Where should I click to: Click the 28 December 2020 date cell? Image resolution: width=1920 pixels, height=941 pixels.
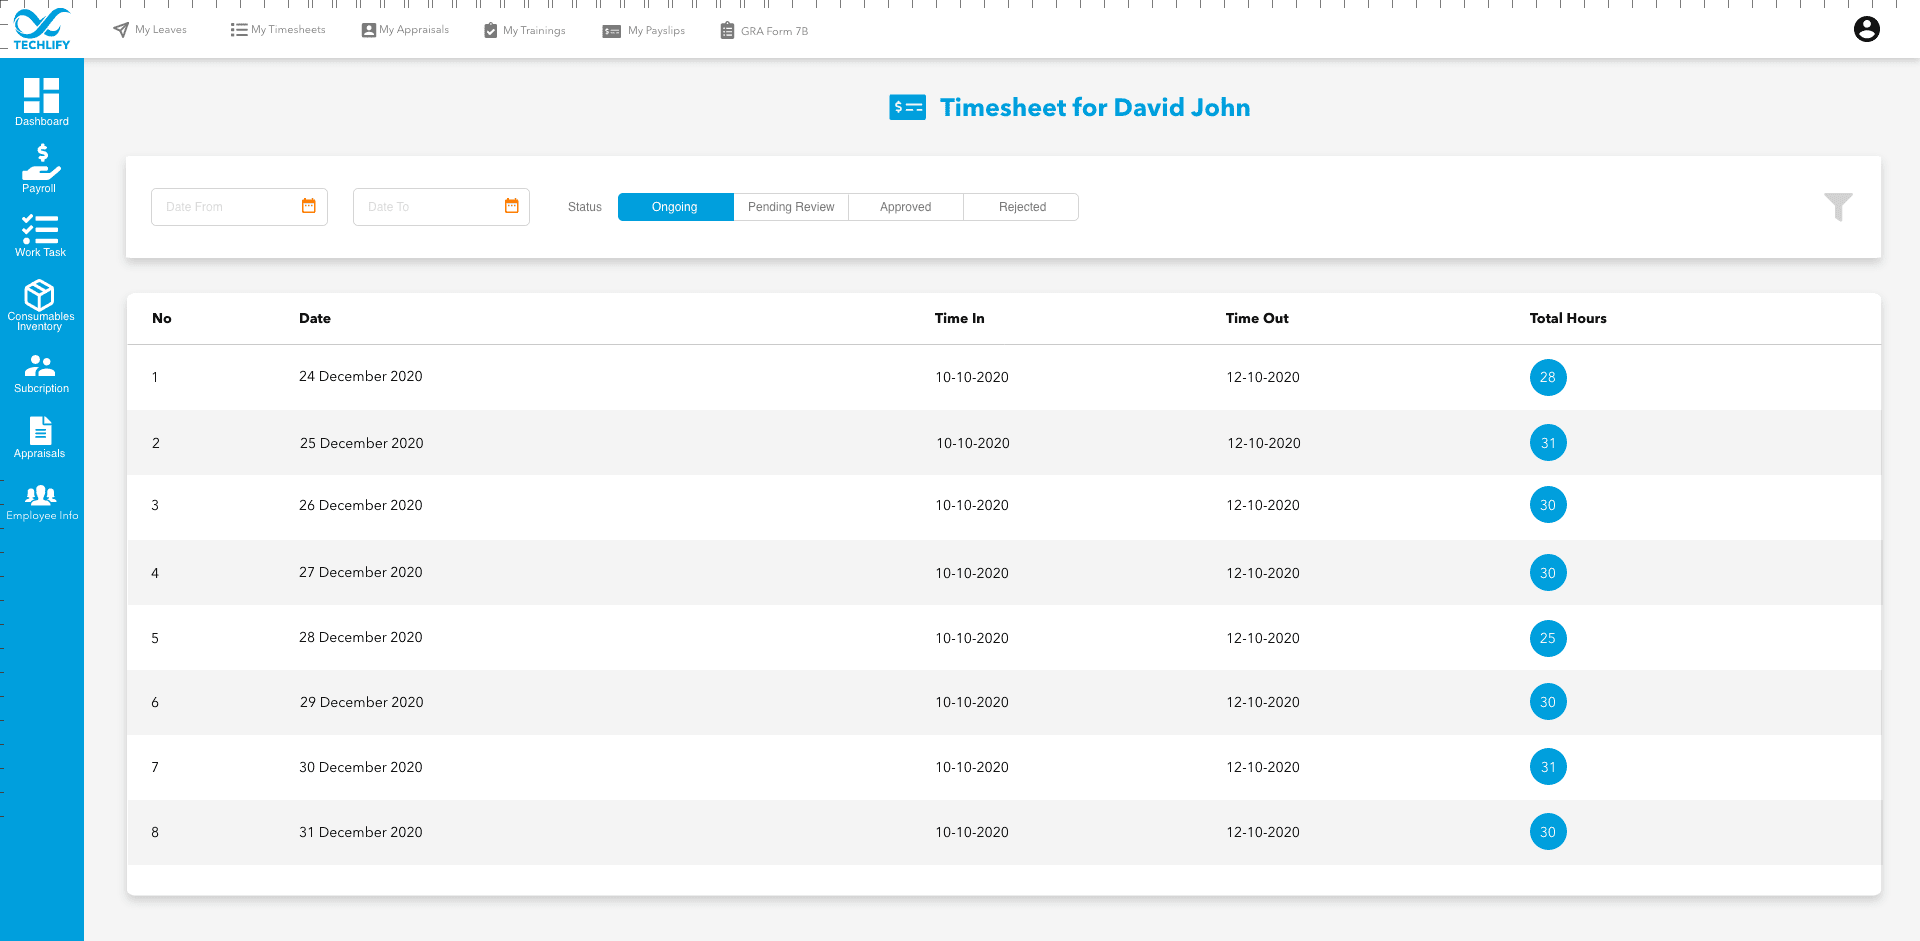(361, 637)
